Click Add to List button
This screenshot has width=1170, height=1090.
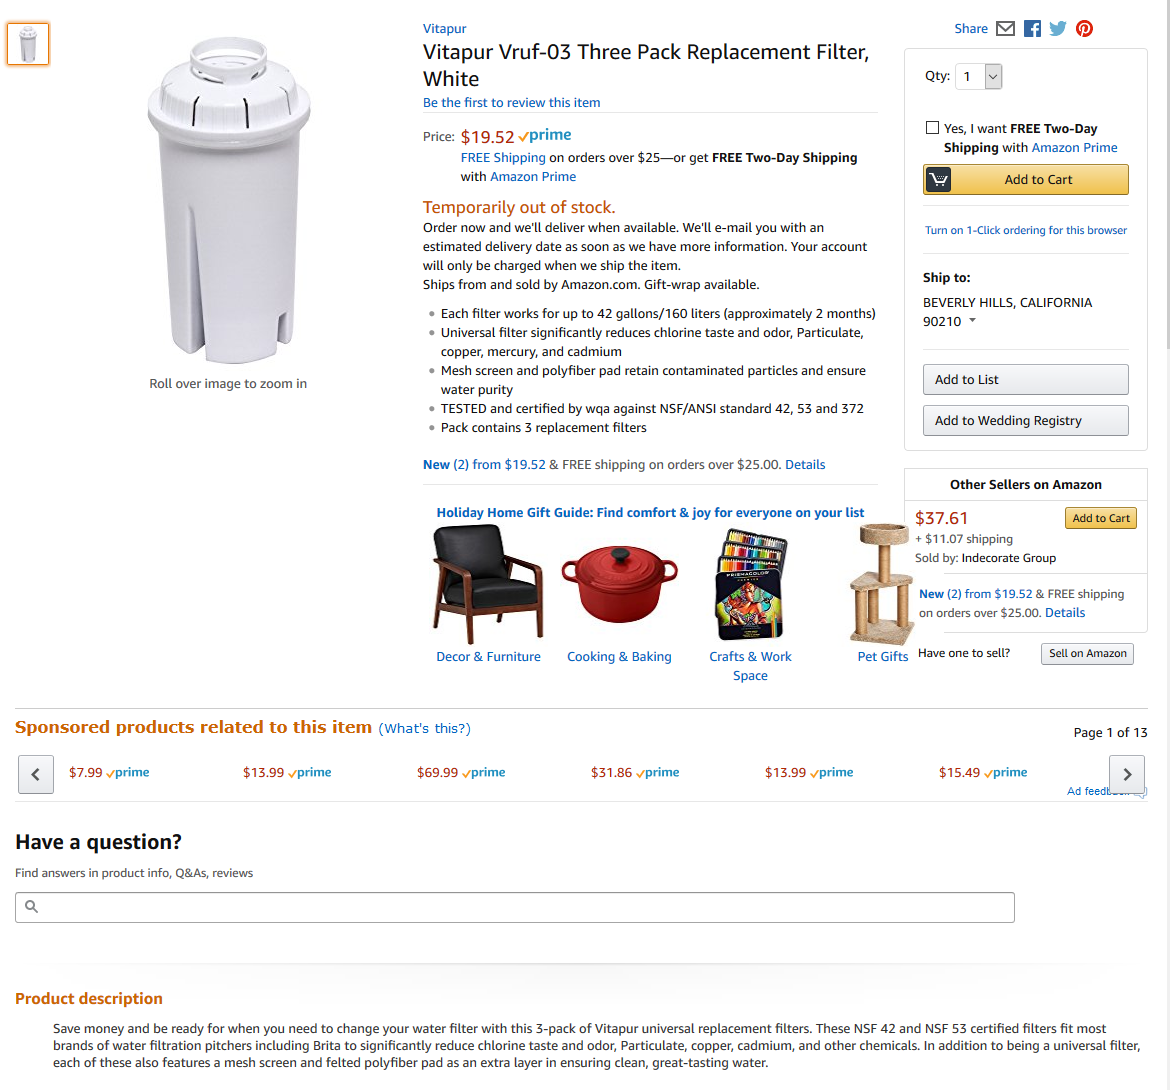[1025, 380]
